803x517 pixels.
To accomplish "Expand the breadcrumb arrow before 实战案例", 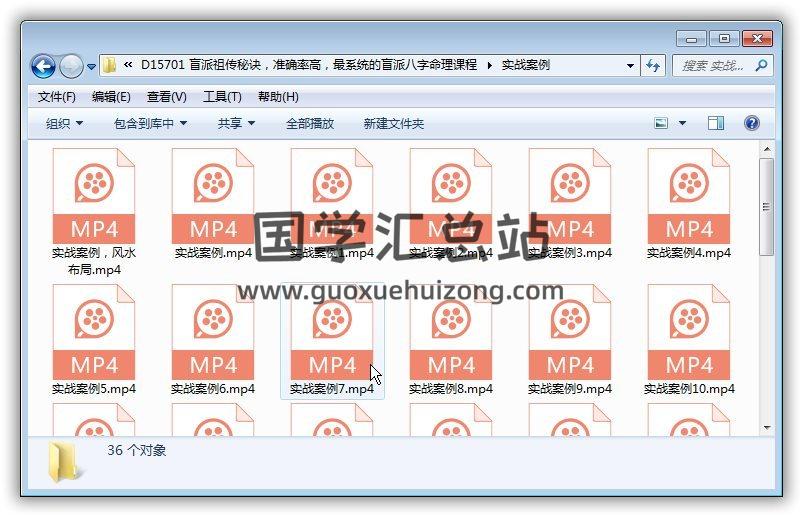I will (x=490, y=66).
